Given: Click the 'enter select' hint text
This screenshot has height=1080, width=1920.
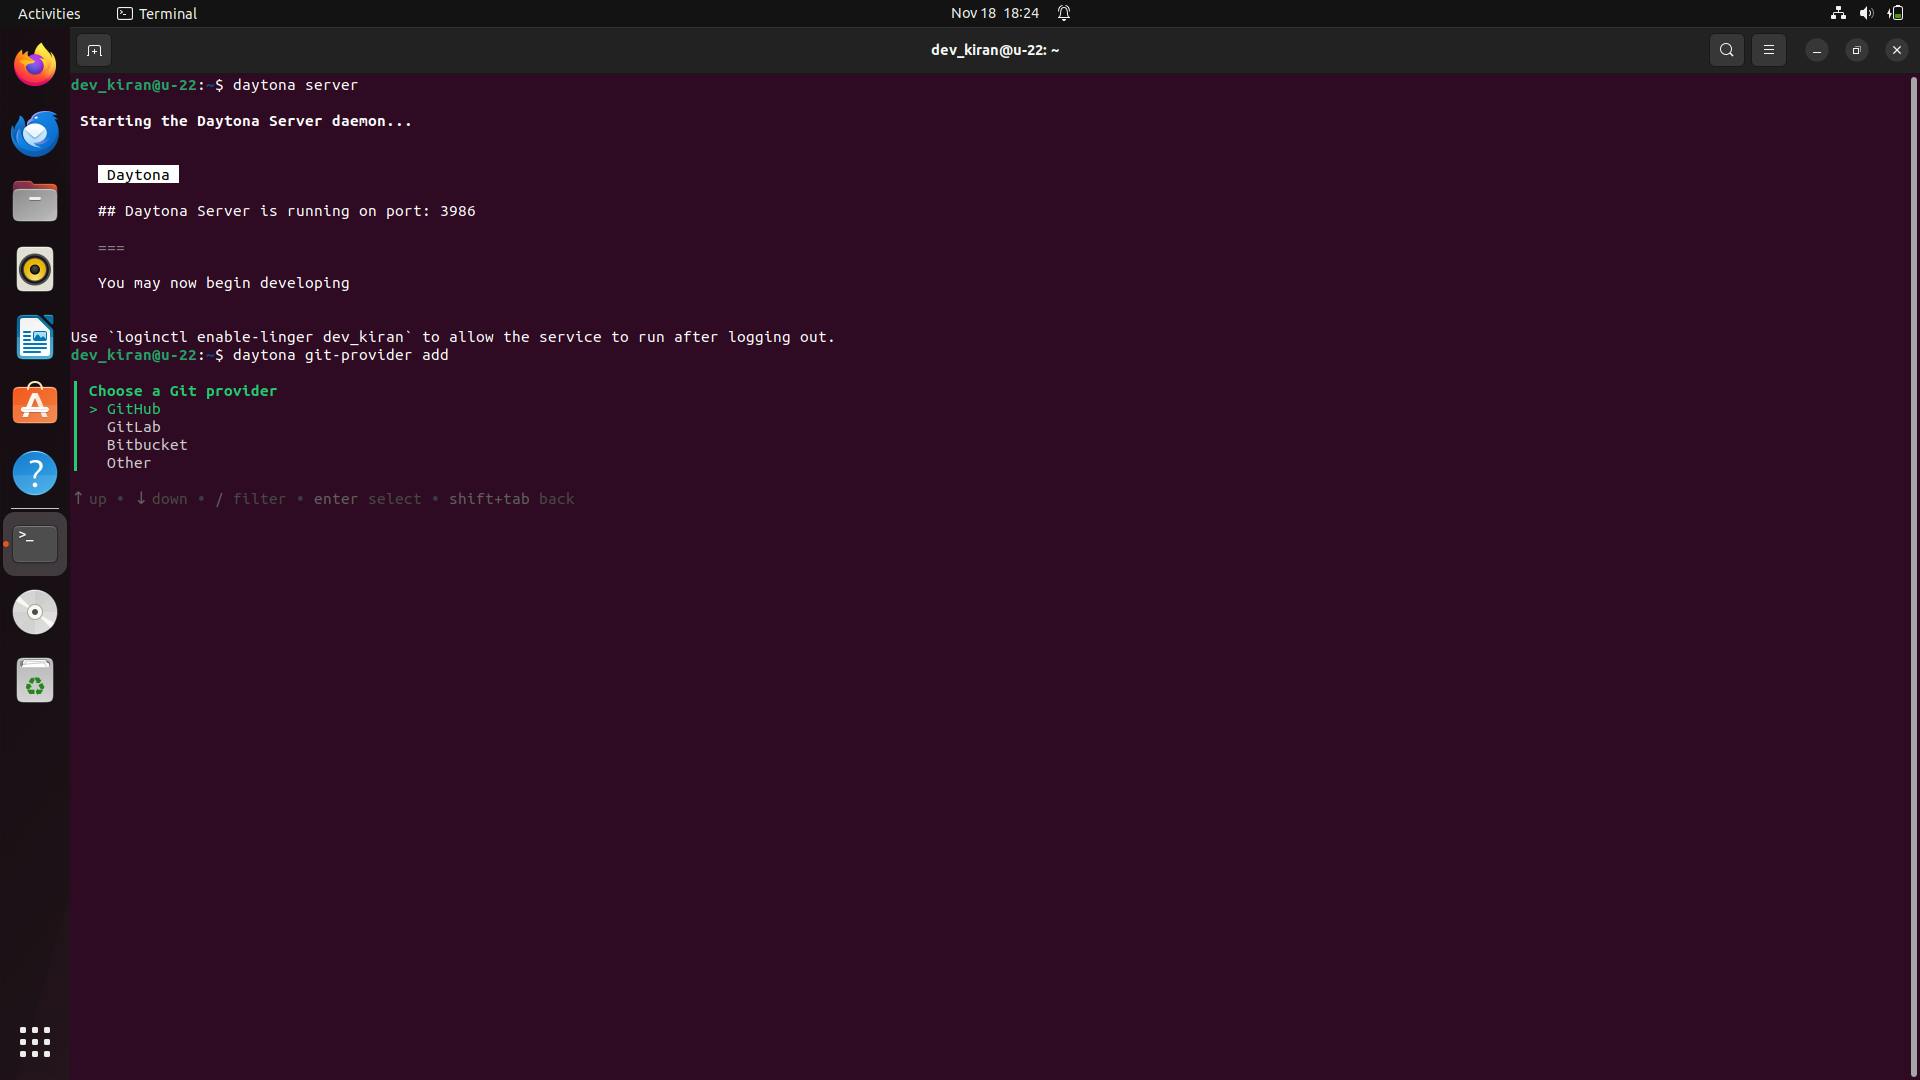Looking at the screenshot, I should [x=367, y=499].
